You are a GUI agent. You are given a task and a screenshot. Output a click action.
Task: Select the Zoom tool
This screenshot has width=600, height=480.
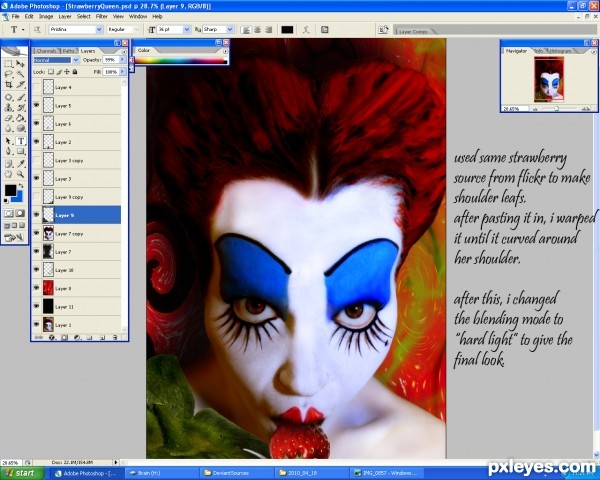pos(20,175)
